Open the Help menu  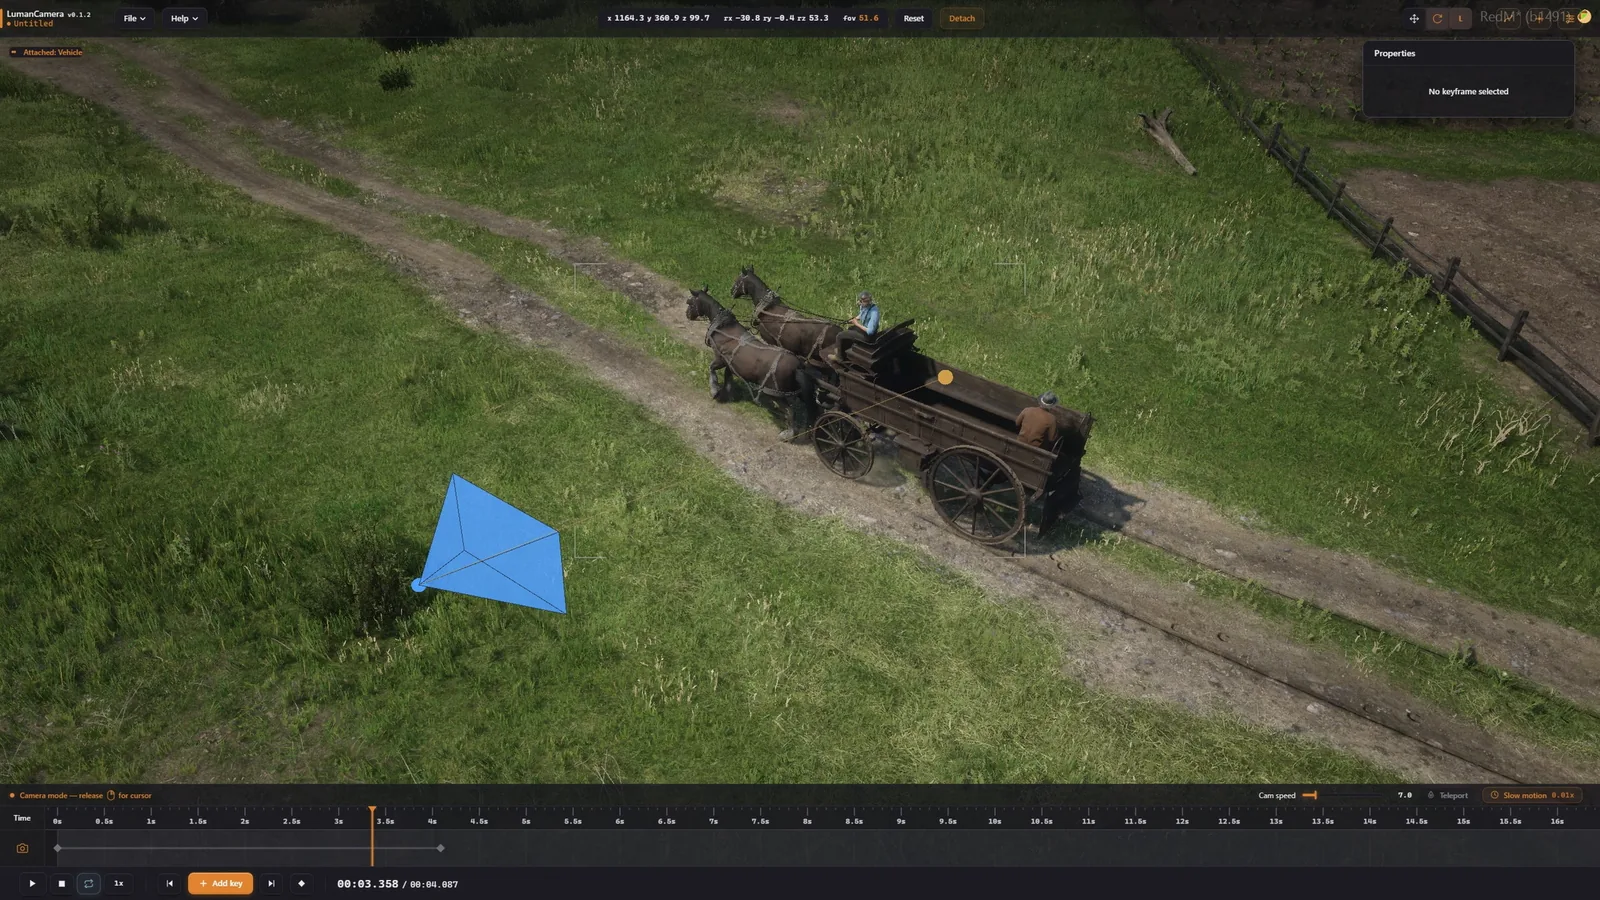(x=184, y=18)
